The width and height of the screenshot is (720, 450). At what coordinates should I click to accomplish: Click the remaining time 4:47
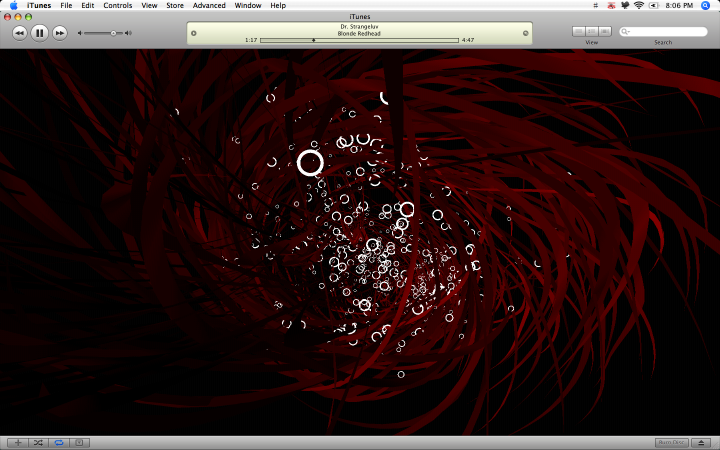[x=468, y=40]
